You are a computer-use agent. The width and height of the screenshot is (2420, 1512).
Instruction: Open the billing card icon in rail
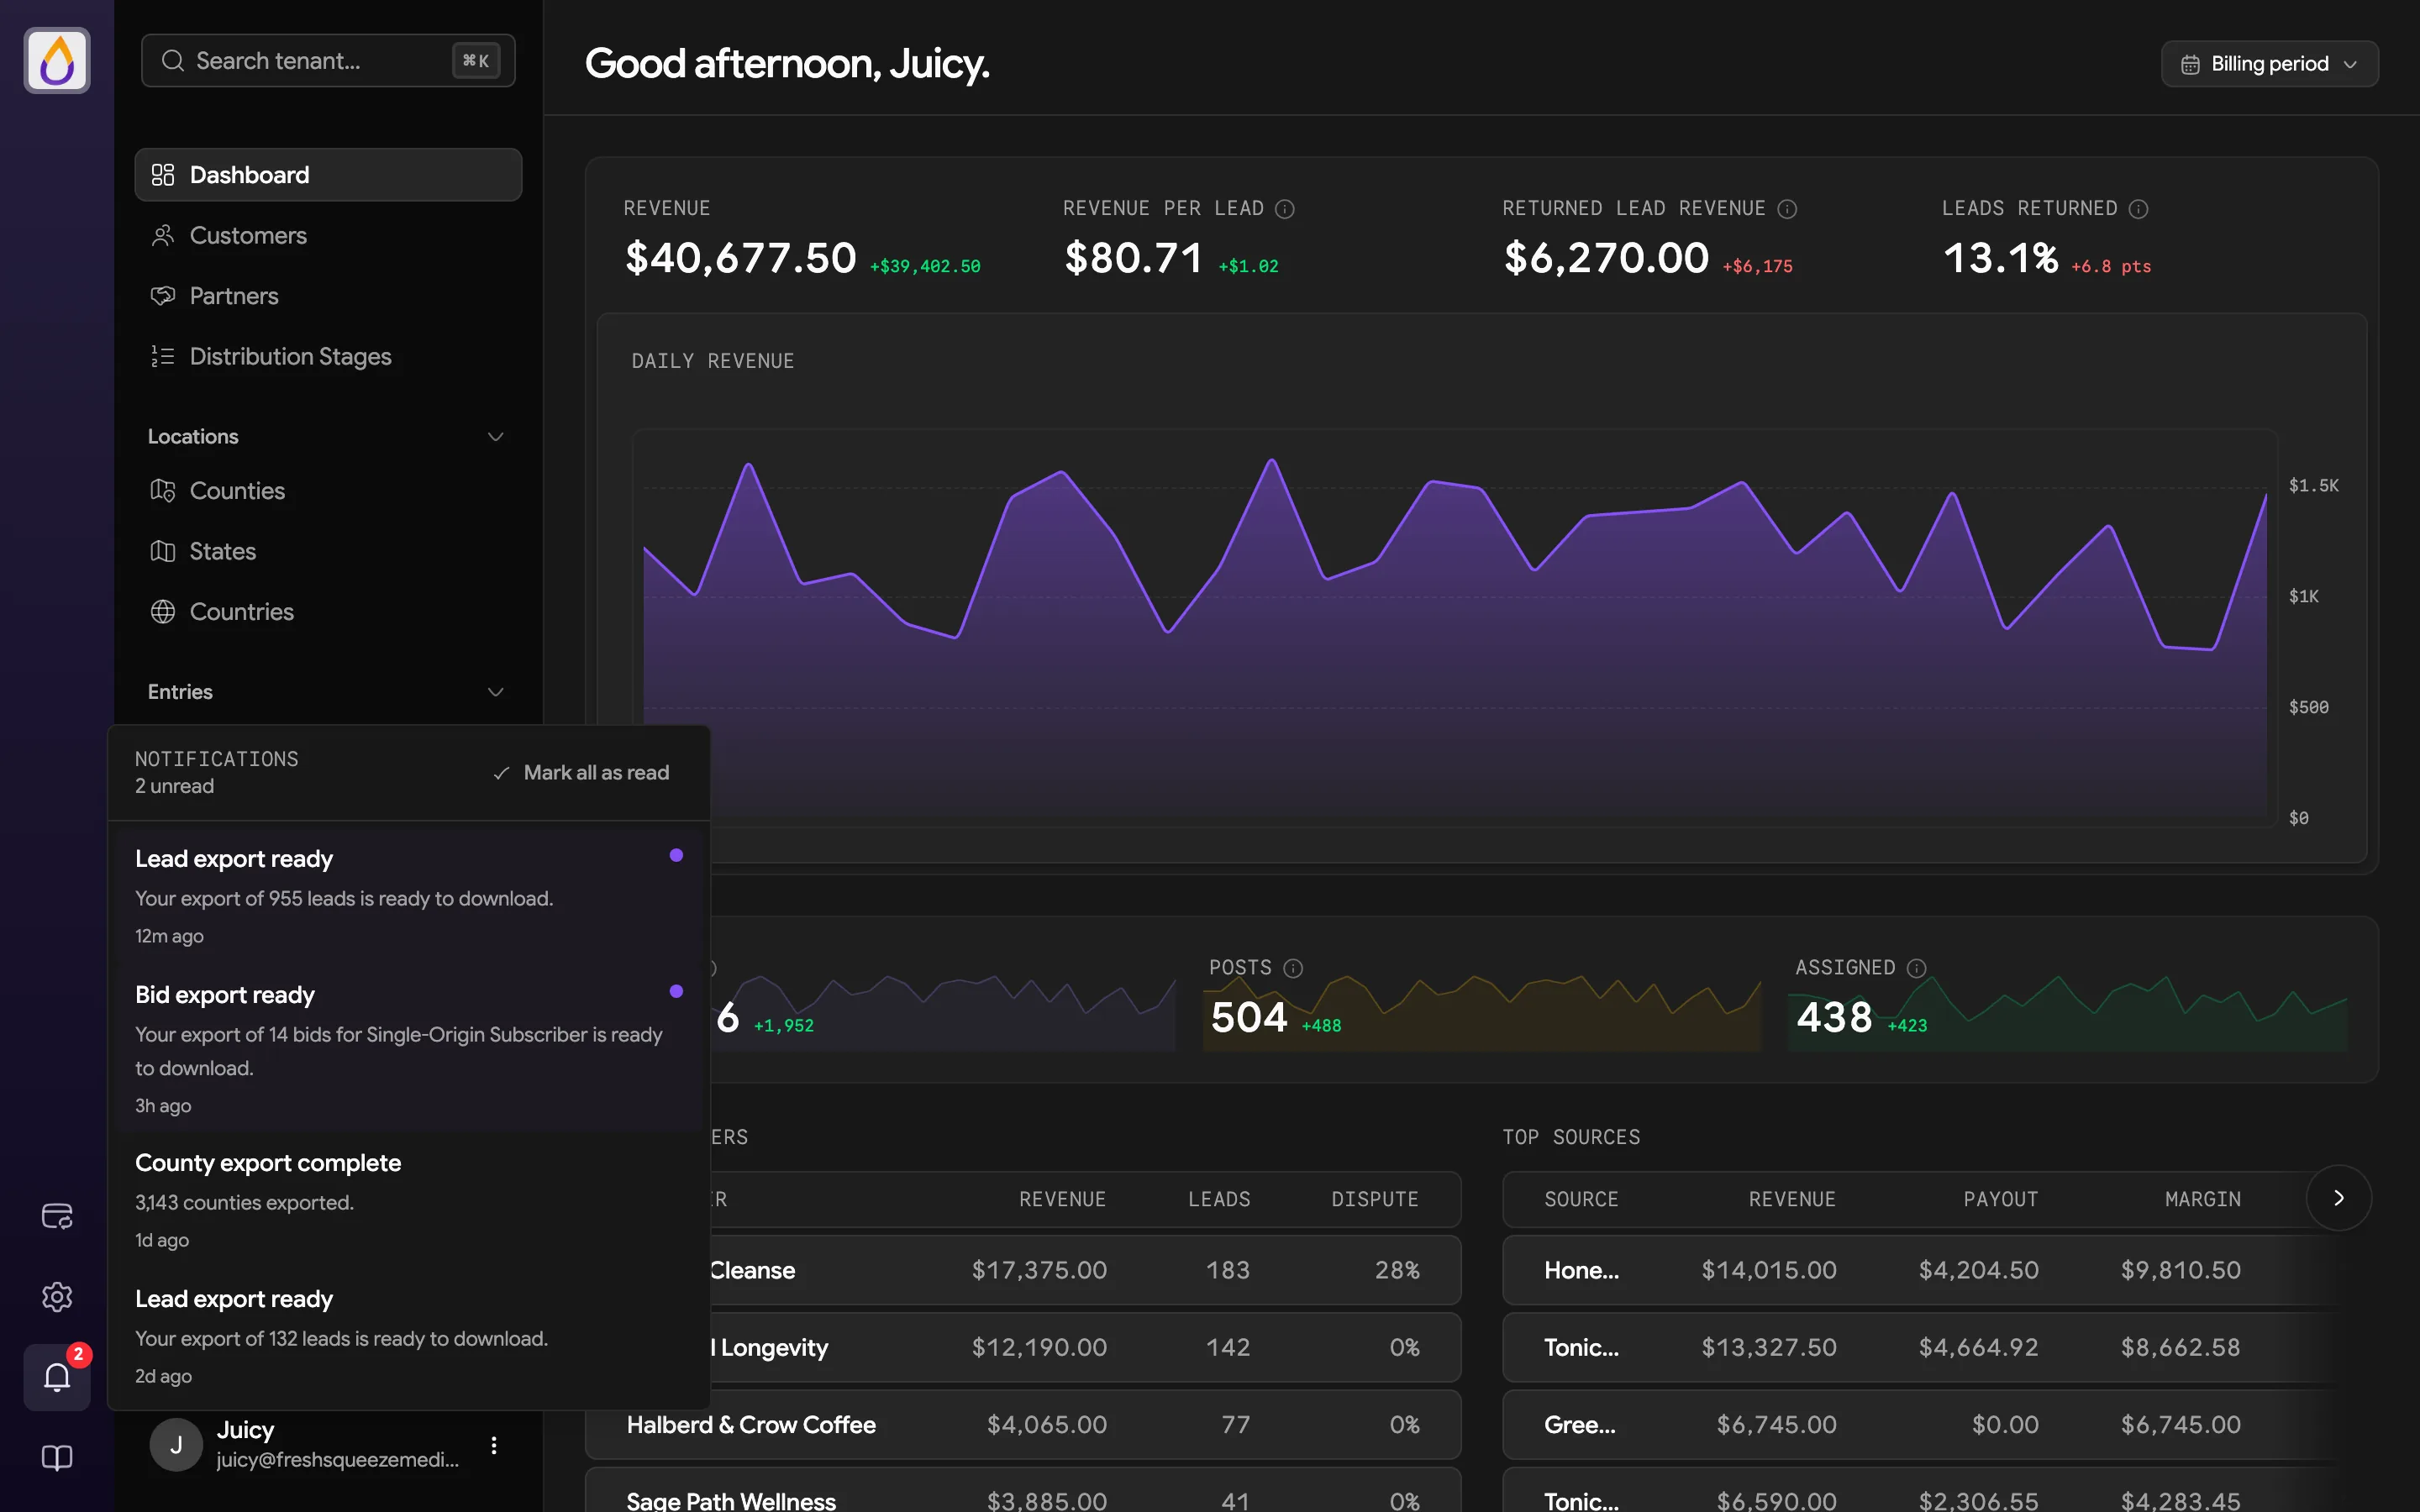57,1216
